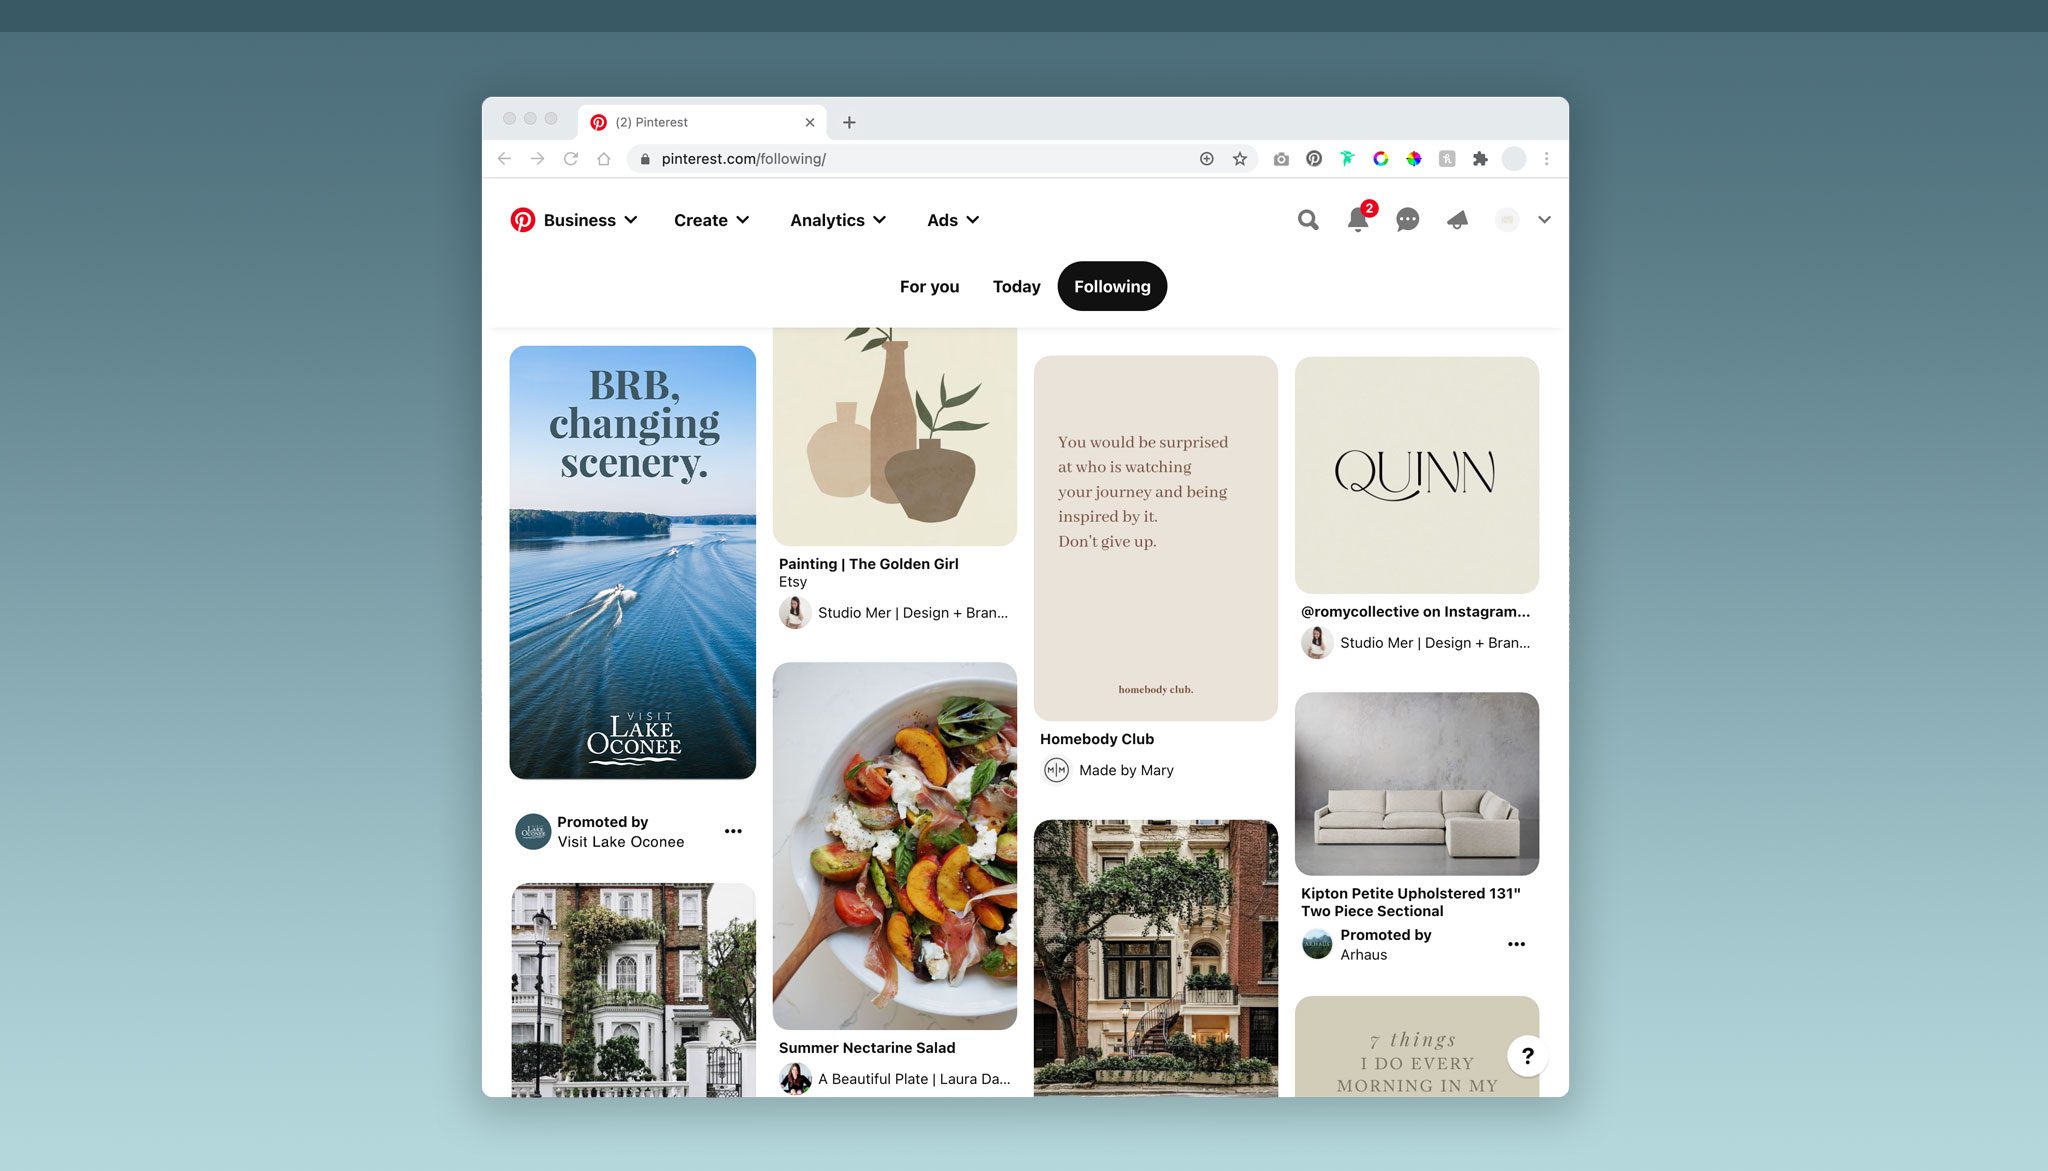Bookmark the page with the star icon

click(x=1239, y=158)
